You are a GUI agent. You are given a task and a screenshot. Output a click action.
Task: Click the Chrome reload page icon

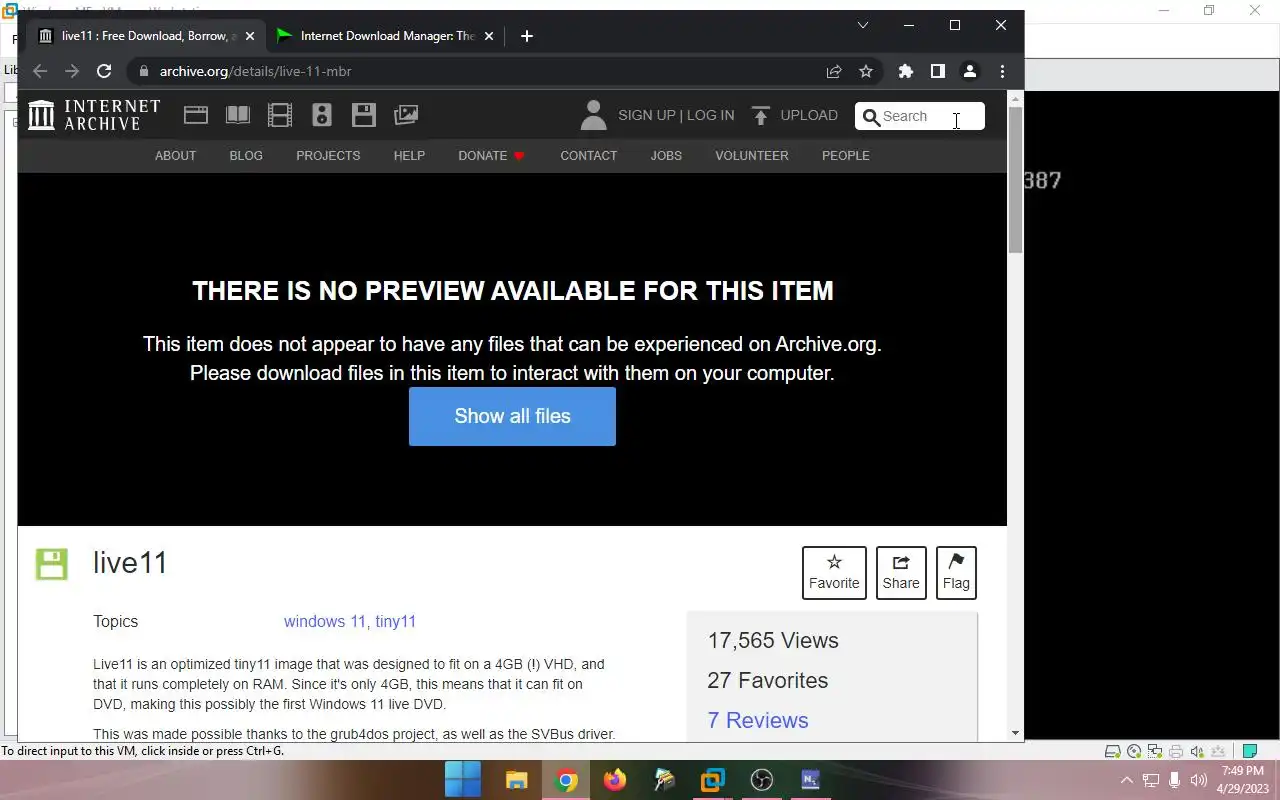[104, 71]
